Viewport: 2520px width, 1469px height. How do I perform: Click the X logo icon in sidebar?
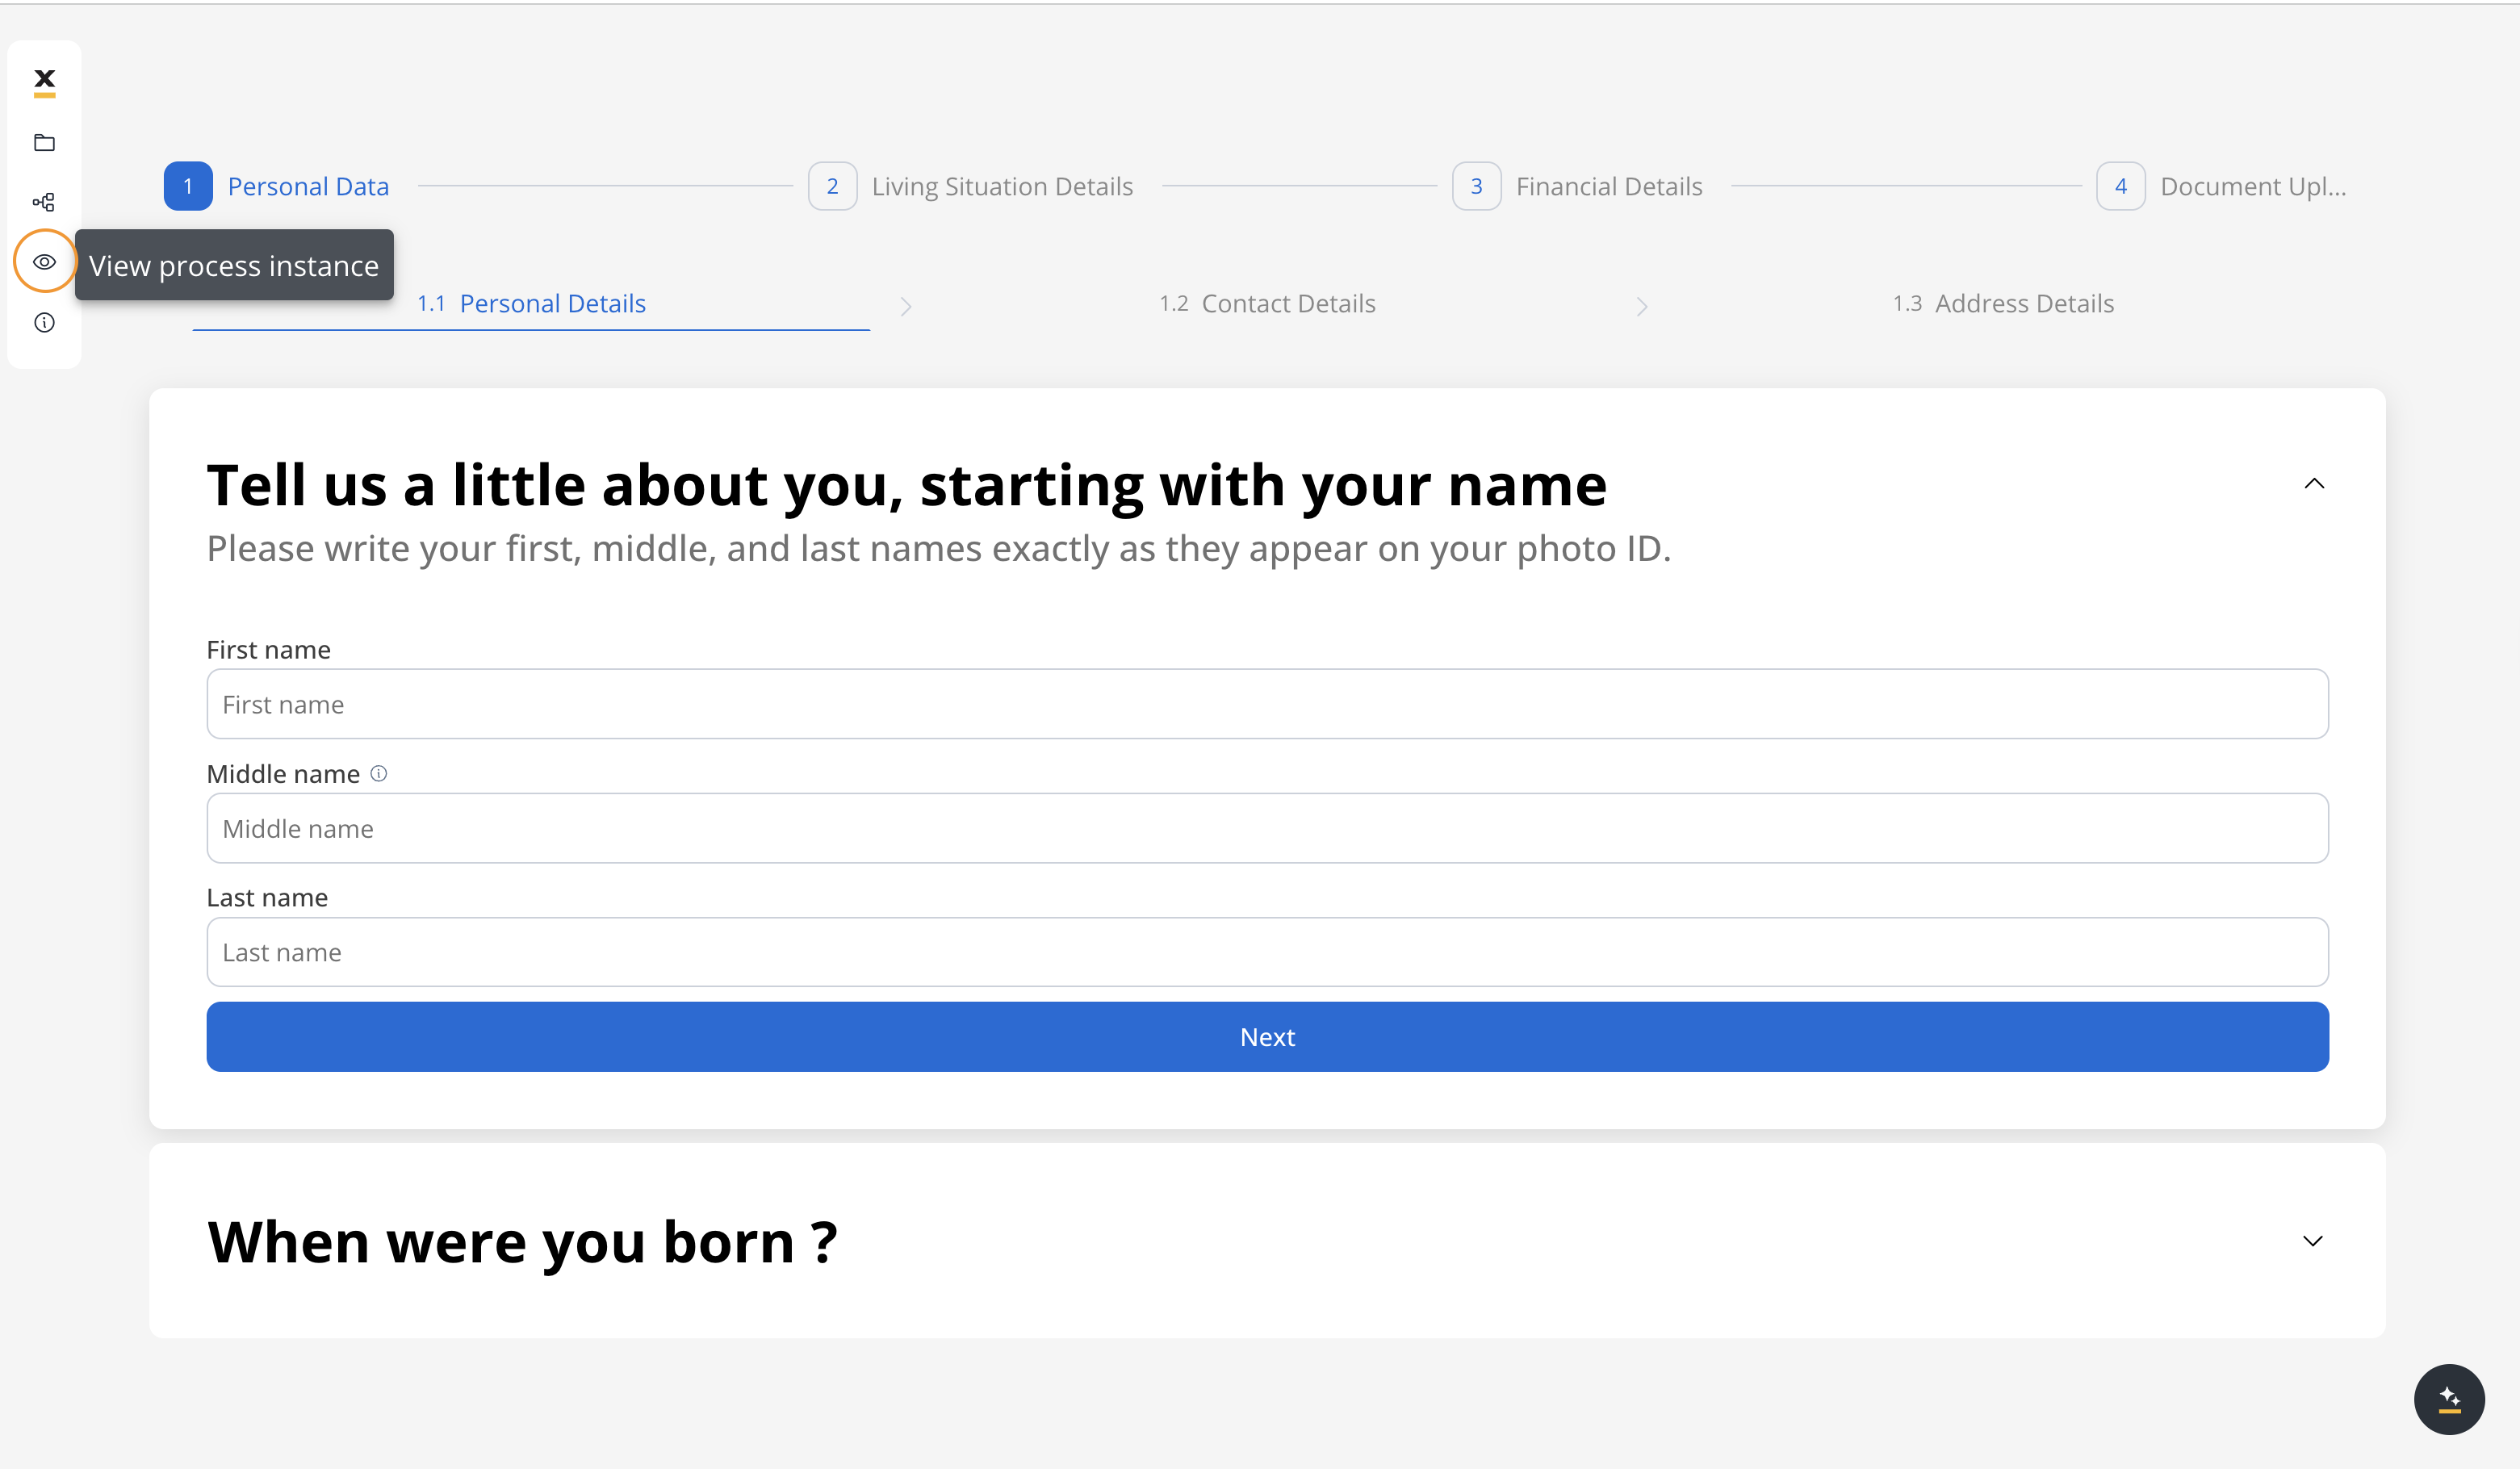[44, 81]
